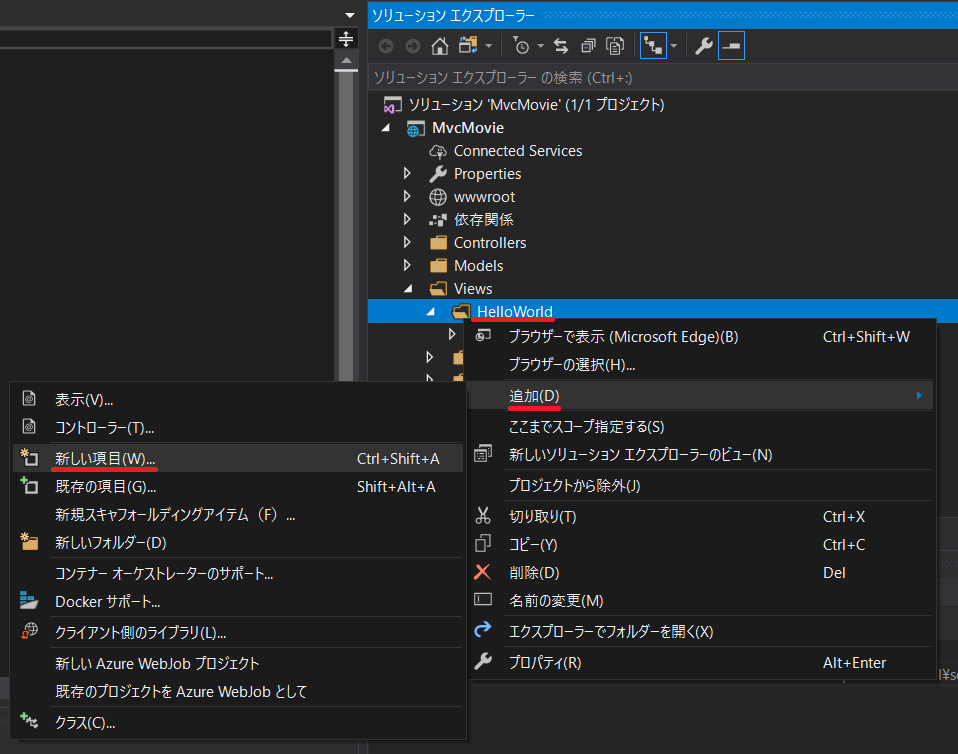
Task: Click the Show All Files icon
Action: pos(615,46)
